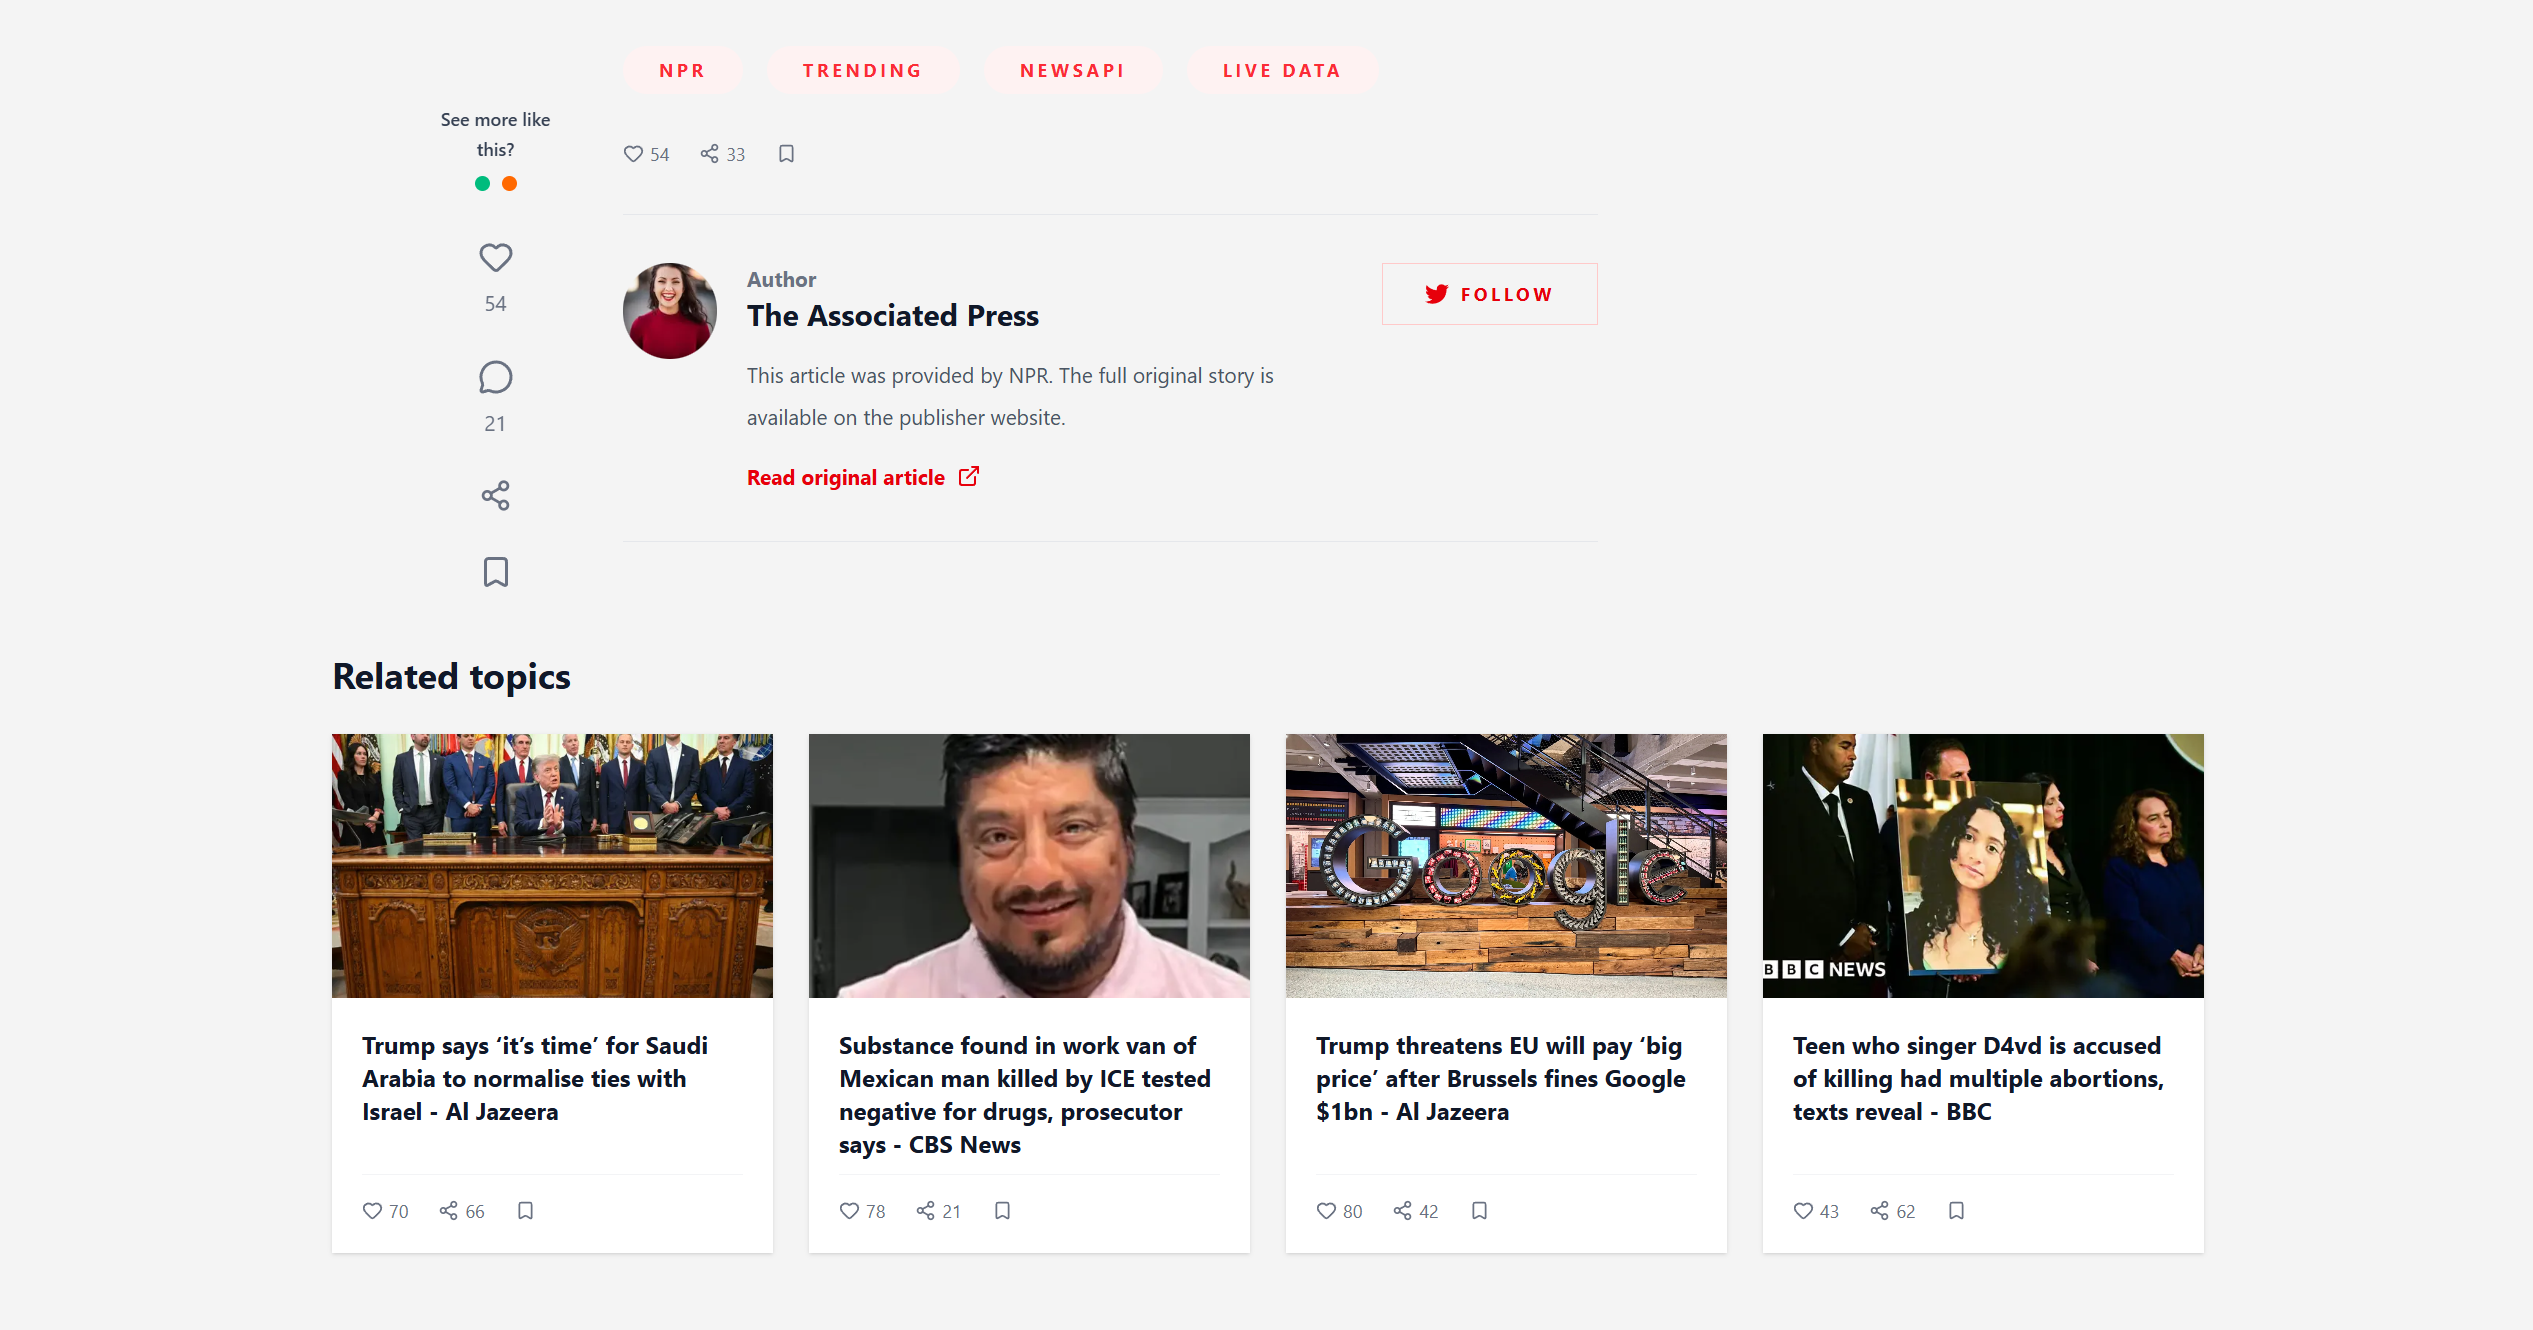Screen dimensions: 2533x1330
Task: Open the man in pink shirt thumbnail
Action: coord(1029,866)
